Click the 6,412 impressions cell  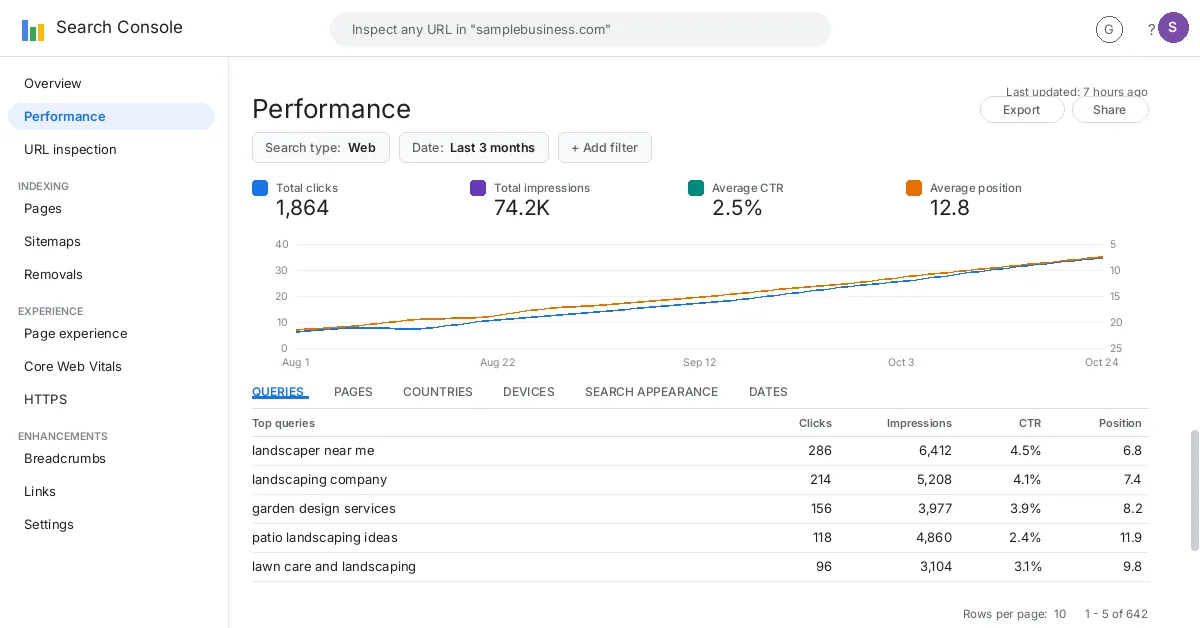click(935, 451)
